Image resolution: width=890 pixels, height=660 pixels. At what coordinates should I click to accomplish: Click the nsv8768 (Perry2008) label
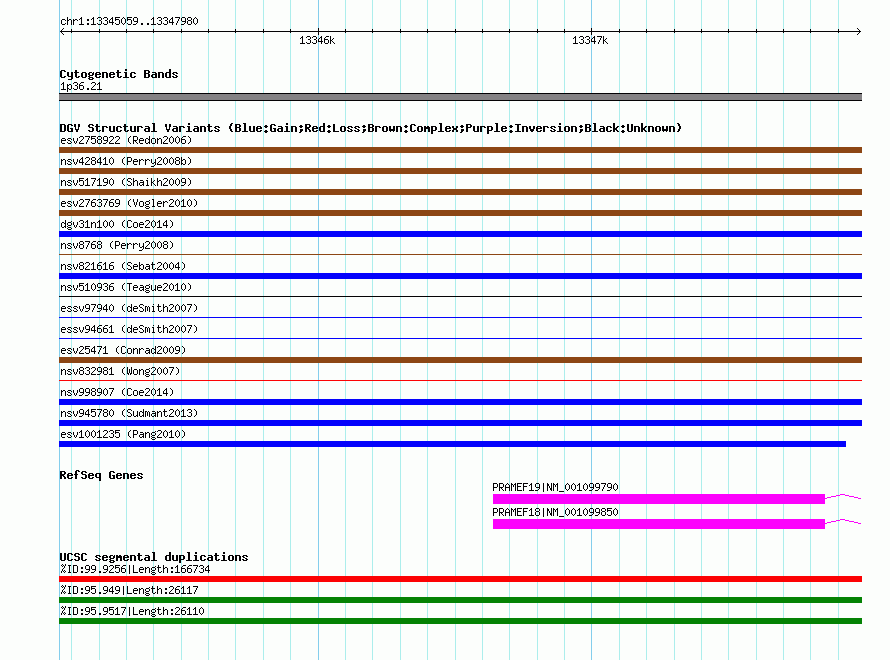tap(117, 245)
